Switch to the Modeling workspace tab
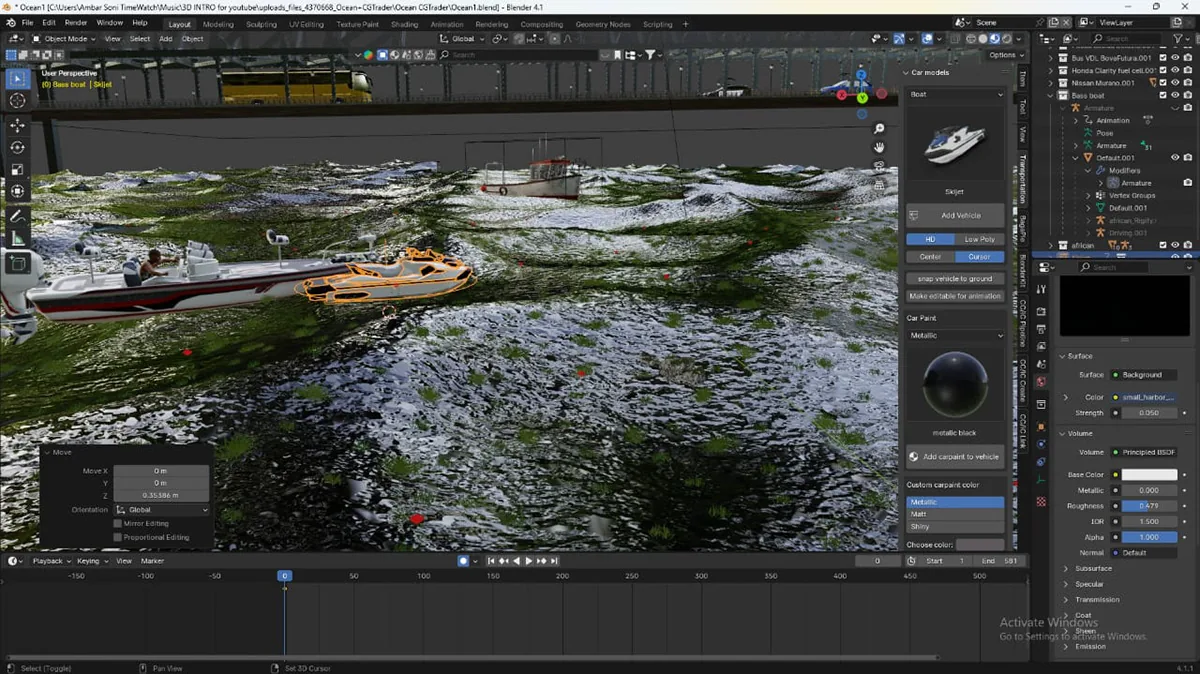 [218, 24]
